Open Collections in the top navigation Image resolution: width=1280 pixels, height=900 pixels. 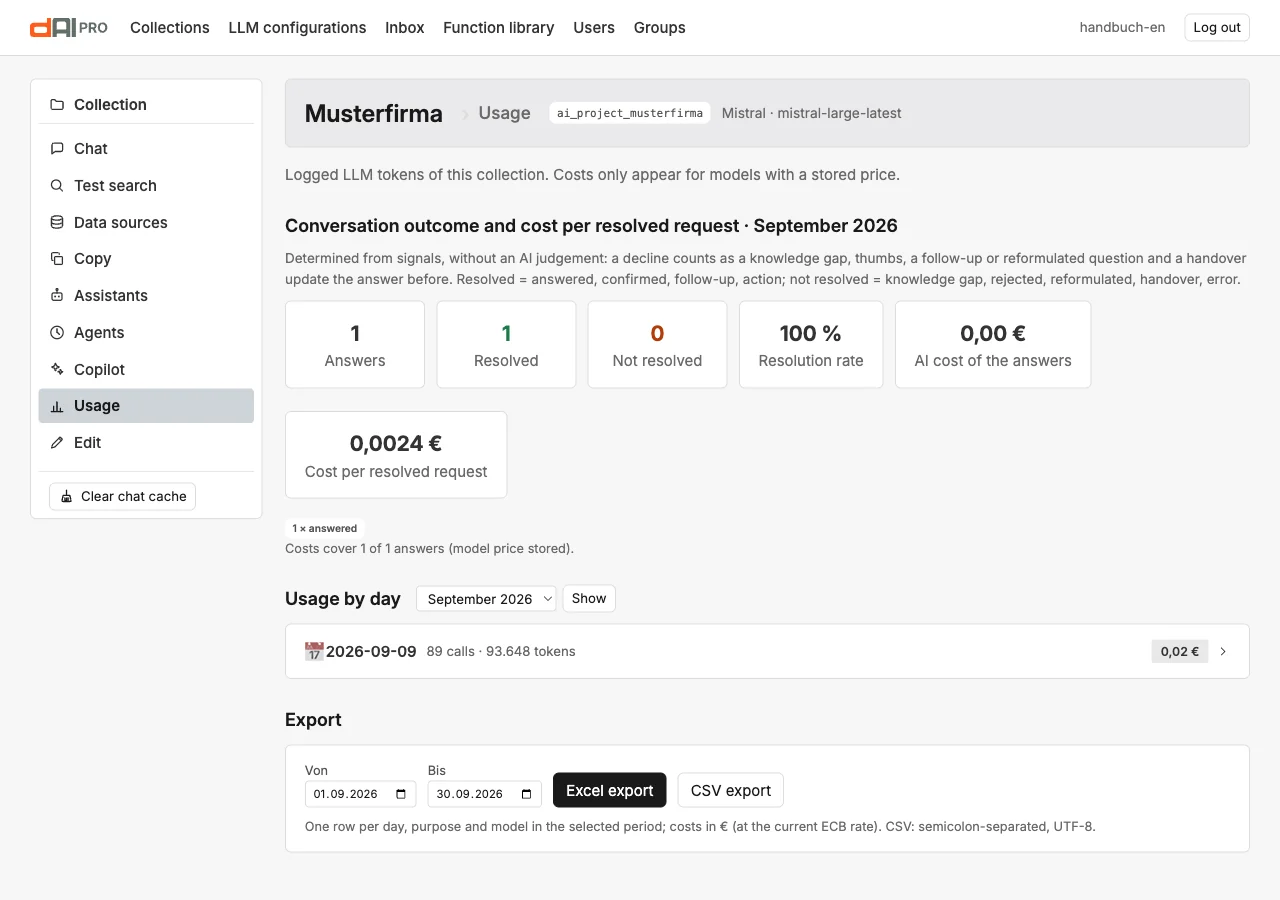pyautogui.click(x=170, y=28)
